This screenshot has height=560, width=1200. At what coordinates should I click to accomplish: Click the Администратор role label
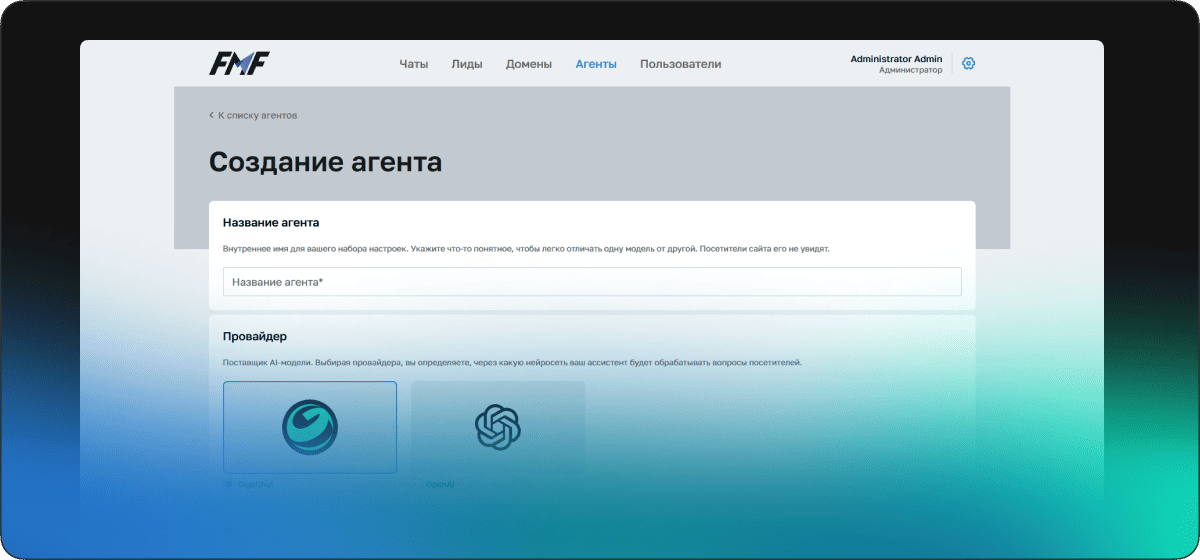(910, 71)
